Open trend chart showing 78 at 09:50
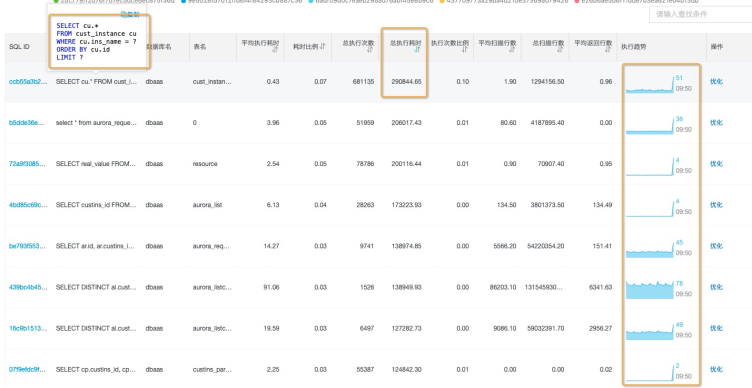 pos(650,290)
